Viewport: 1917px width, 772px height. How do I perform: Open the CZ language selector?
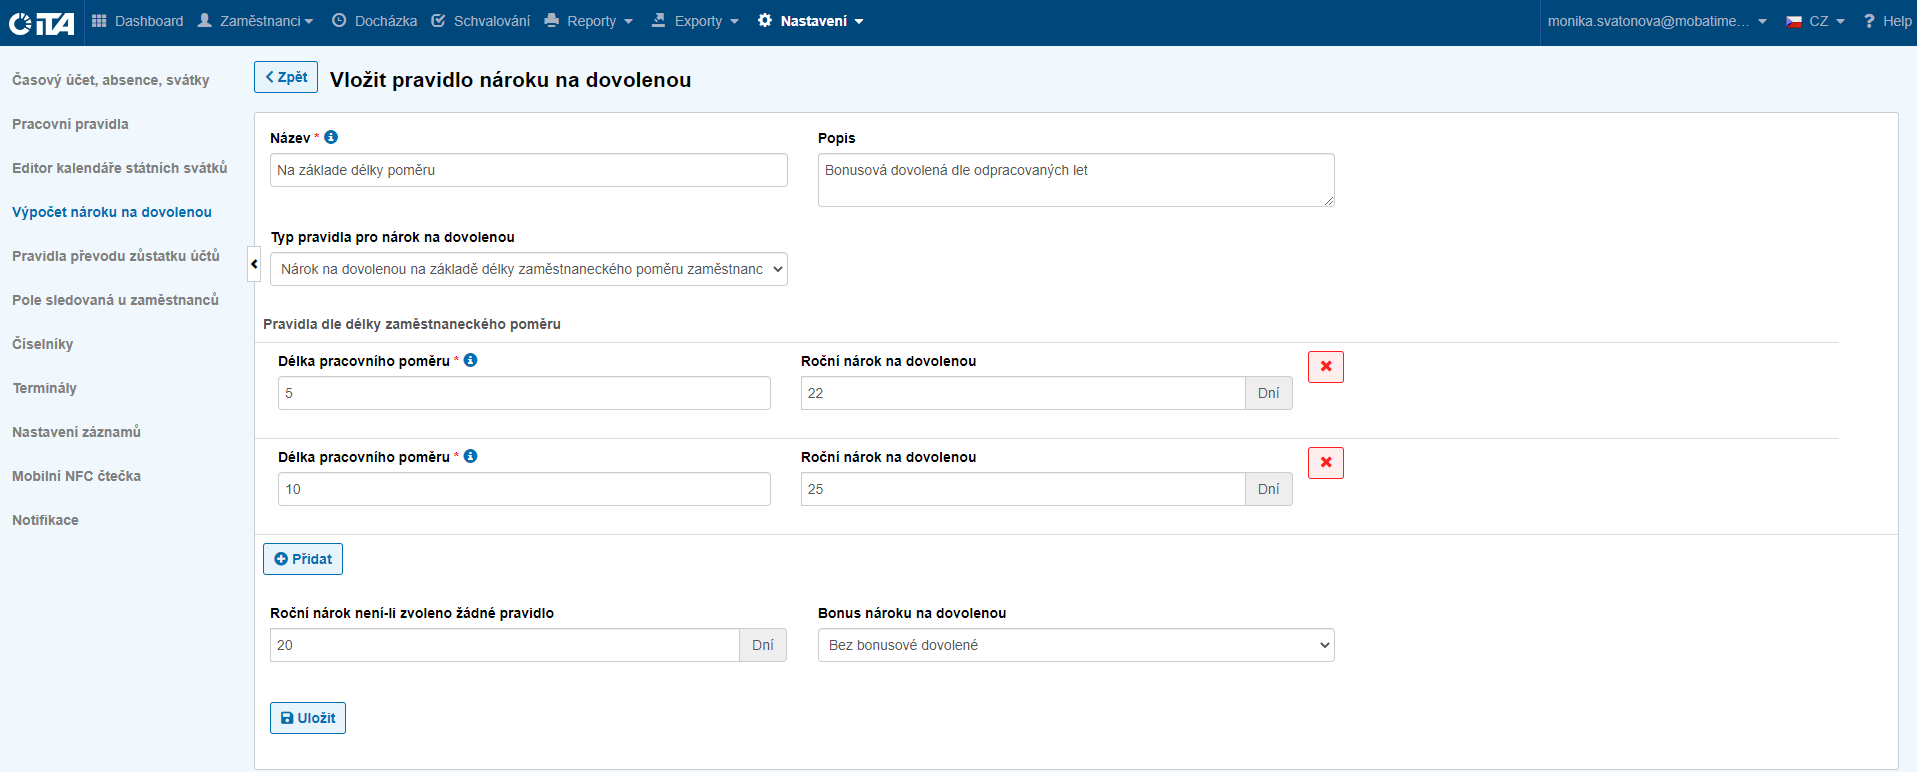1816,21
